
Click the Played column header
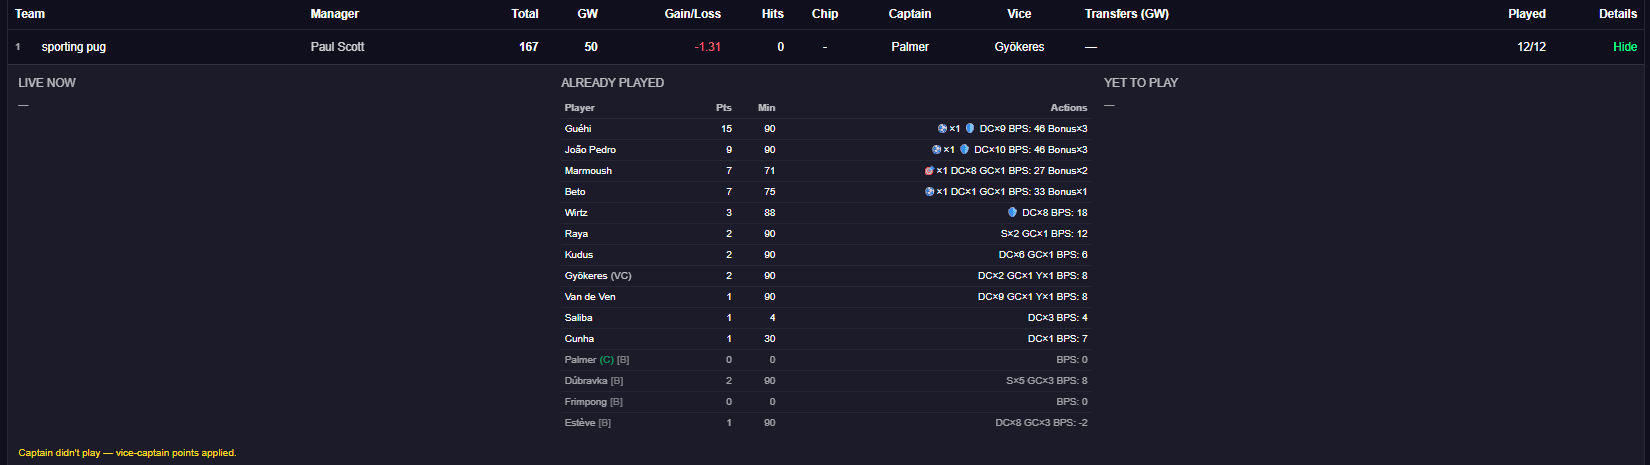1526,14
